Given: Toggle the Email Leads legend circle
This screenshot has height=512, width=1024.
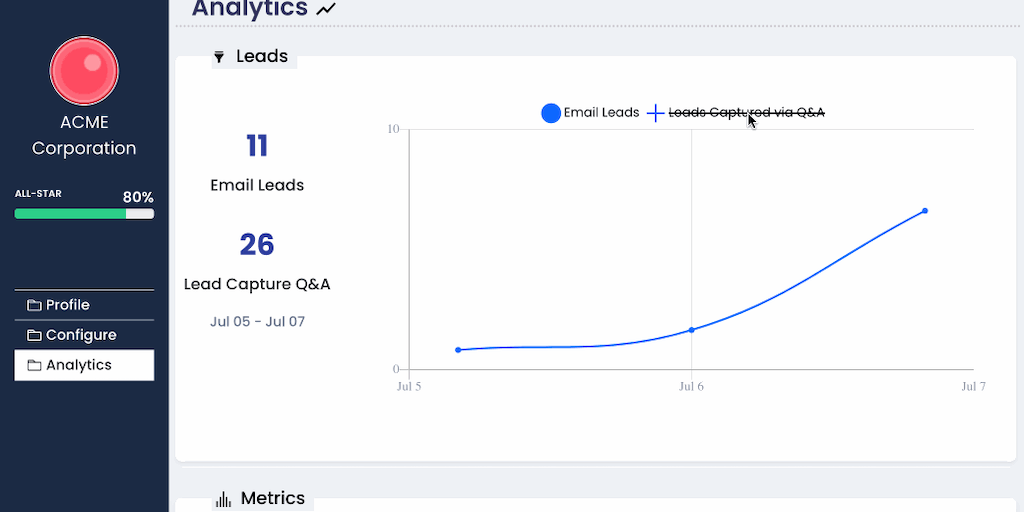Looking at the screenshot, I should point(551,113).
